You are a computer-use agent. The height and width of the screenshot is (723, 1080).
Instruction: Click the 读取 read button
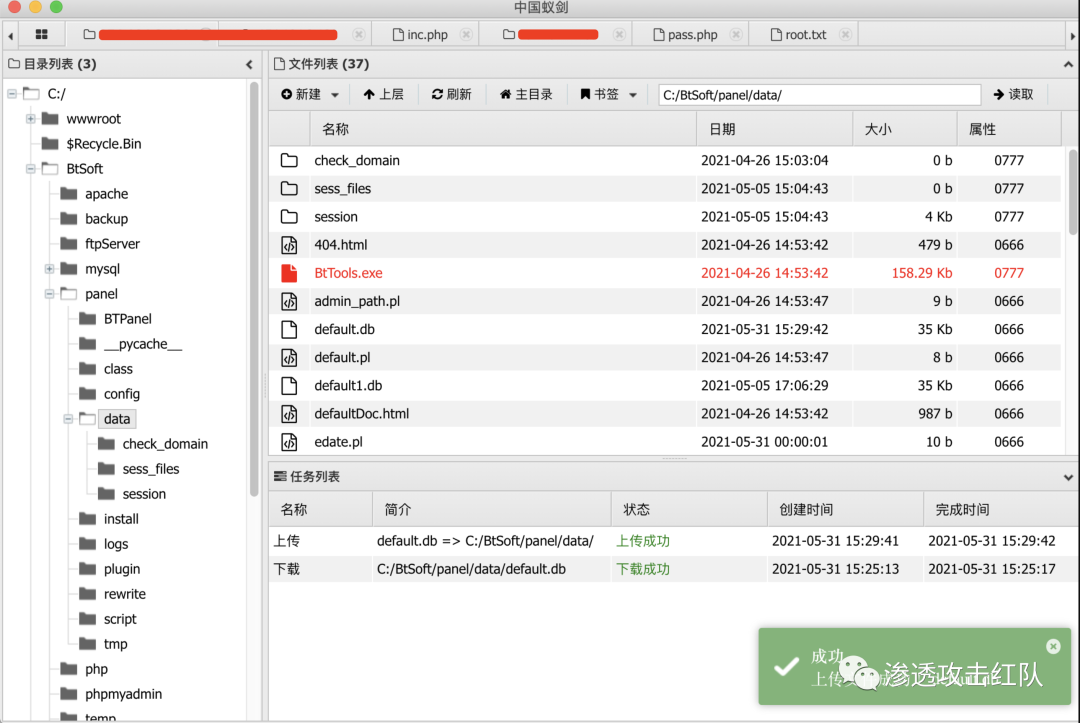1012,94
